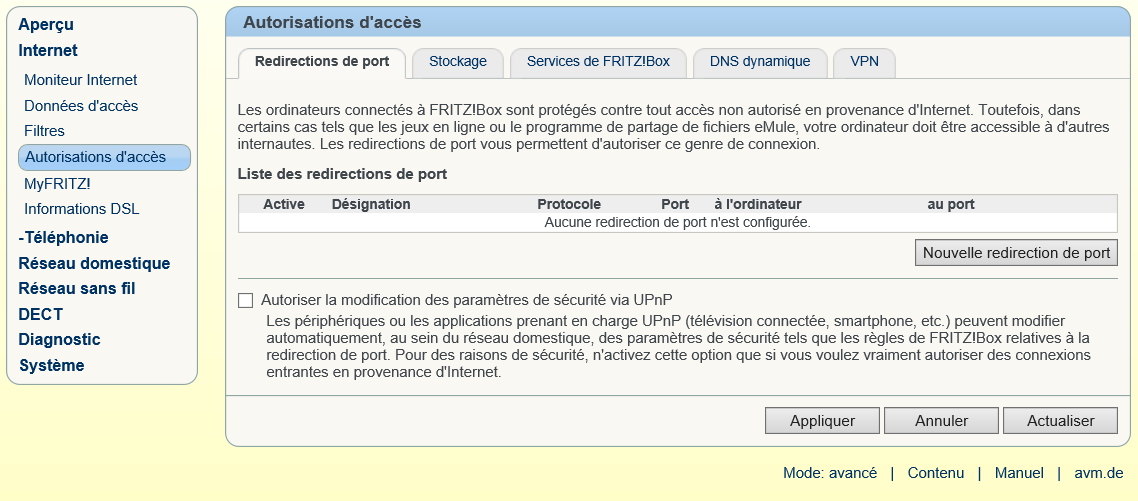The image size is (1138, 501).
Task: Go to Données d'accès
Action: [81, 106]
